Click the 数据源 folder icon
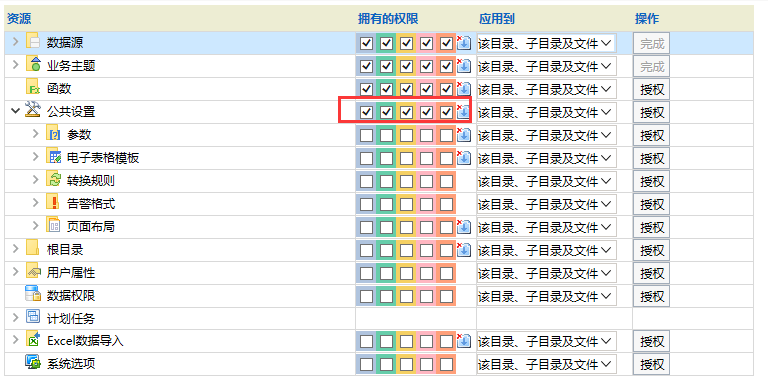This screenshot has height=388, width=768. click(33, 41)
